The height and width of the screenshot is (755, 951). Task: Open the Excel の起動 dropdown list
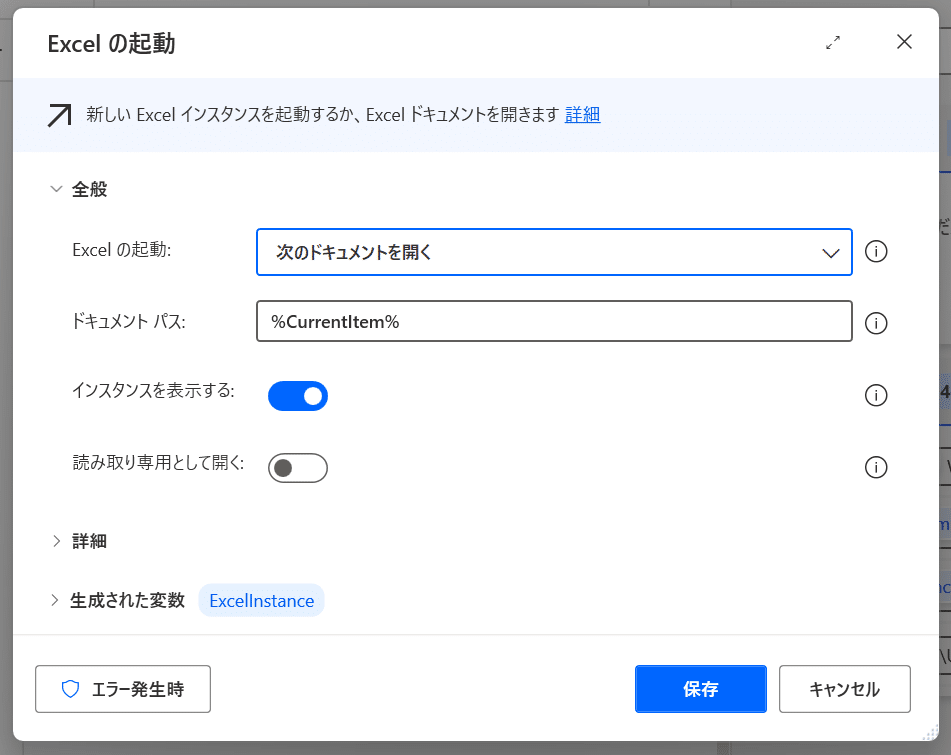(554, 252)
